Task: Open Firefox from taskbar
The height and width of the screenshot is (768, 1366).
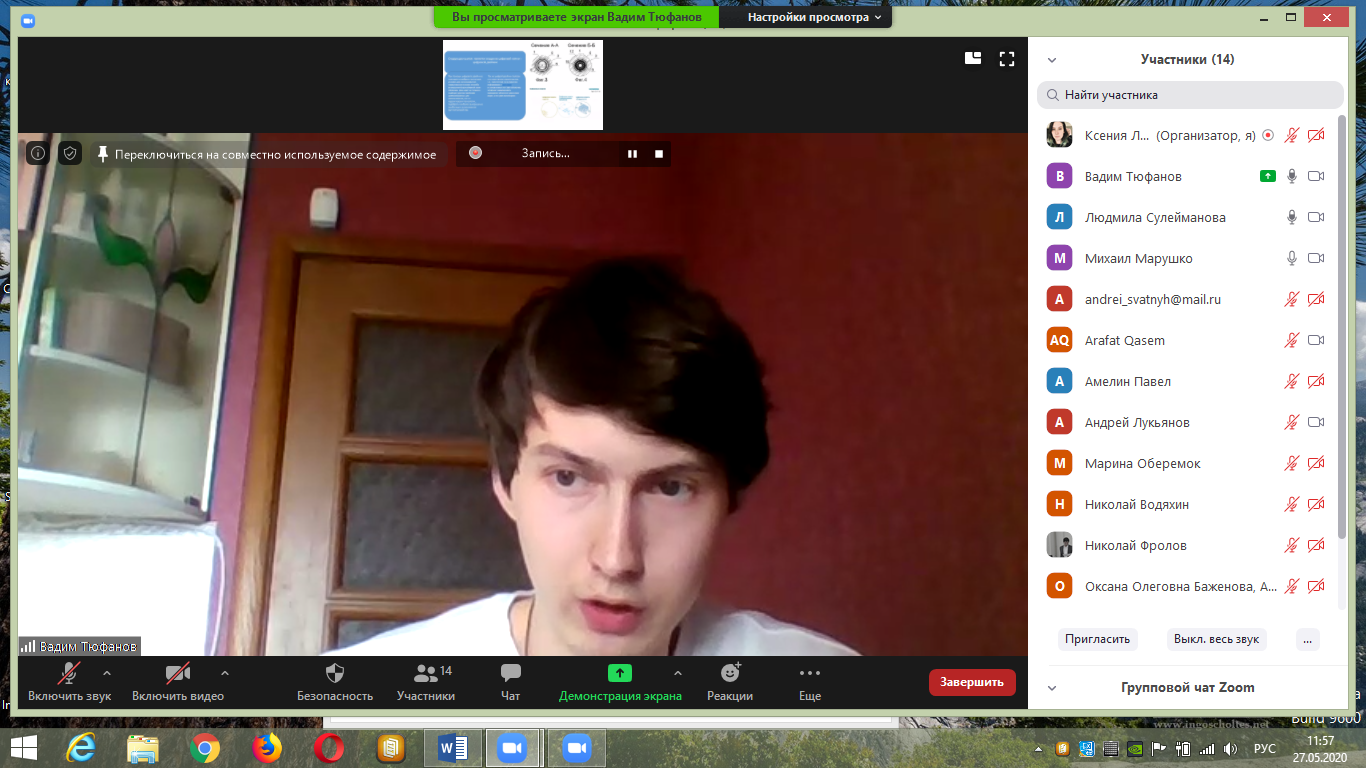Action: tap(266, 747)
